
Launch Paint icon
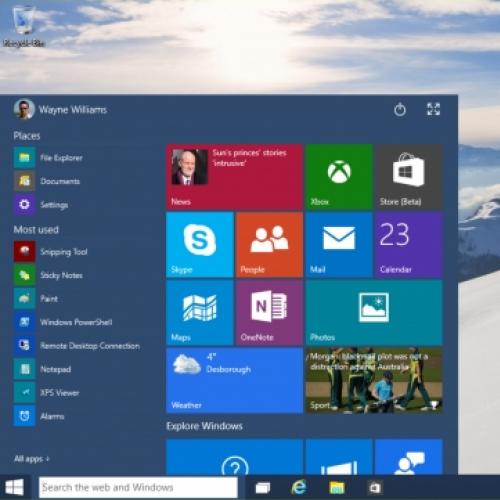tap(24, 299)
